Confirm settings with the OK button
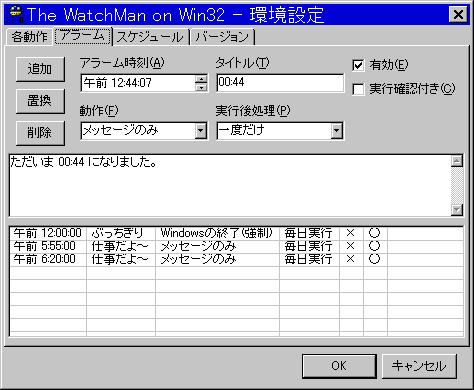This screenshot has width=474, height=390. click(x=339, y=366)
